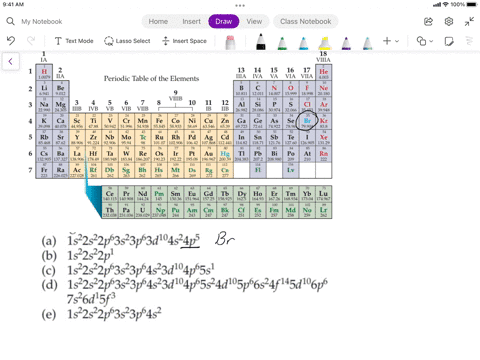The height and width of the screenshot is (360, 480).
Task: Tap the H element cell
Action: tap(44, 72)
